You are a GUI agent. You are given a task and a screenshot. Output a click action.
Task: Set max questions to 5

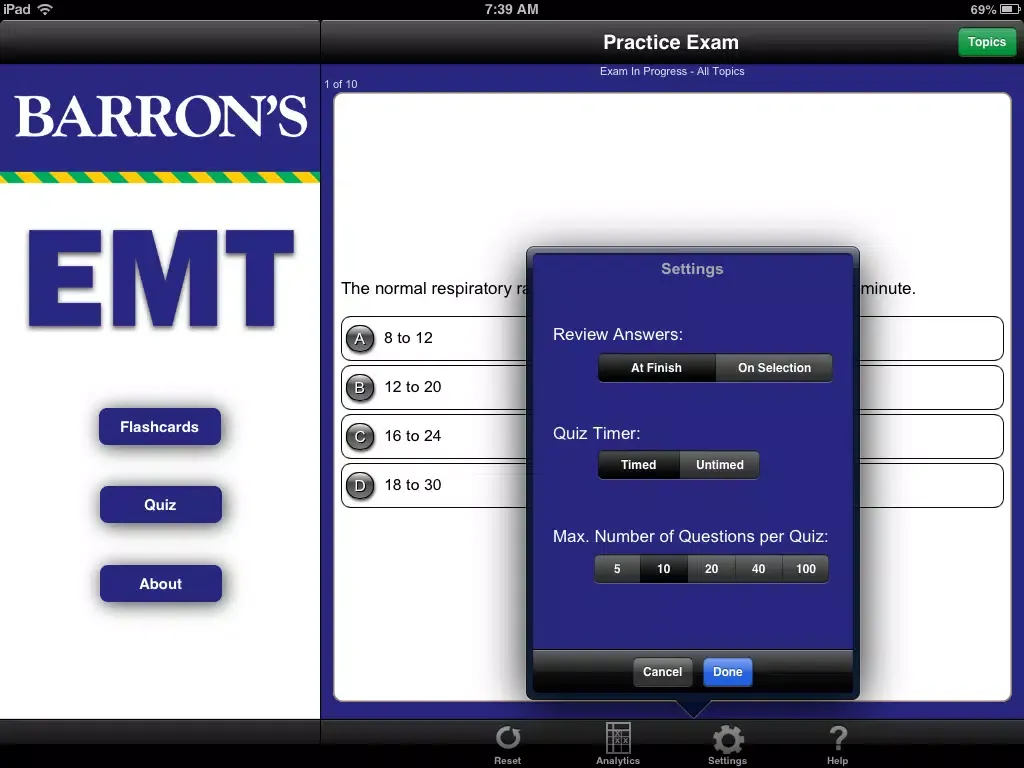point(616,569)
